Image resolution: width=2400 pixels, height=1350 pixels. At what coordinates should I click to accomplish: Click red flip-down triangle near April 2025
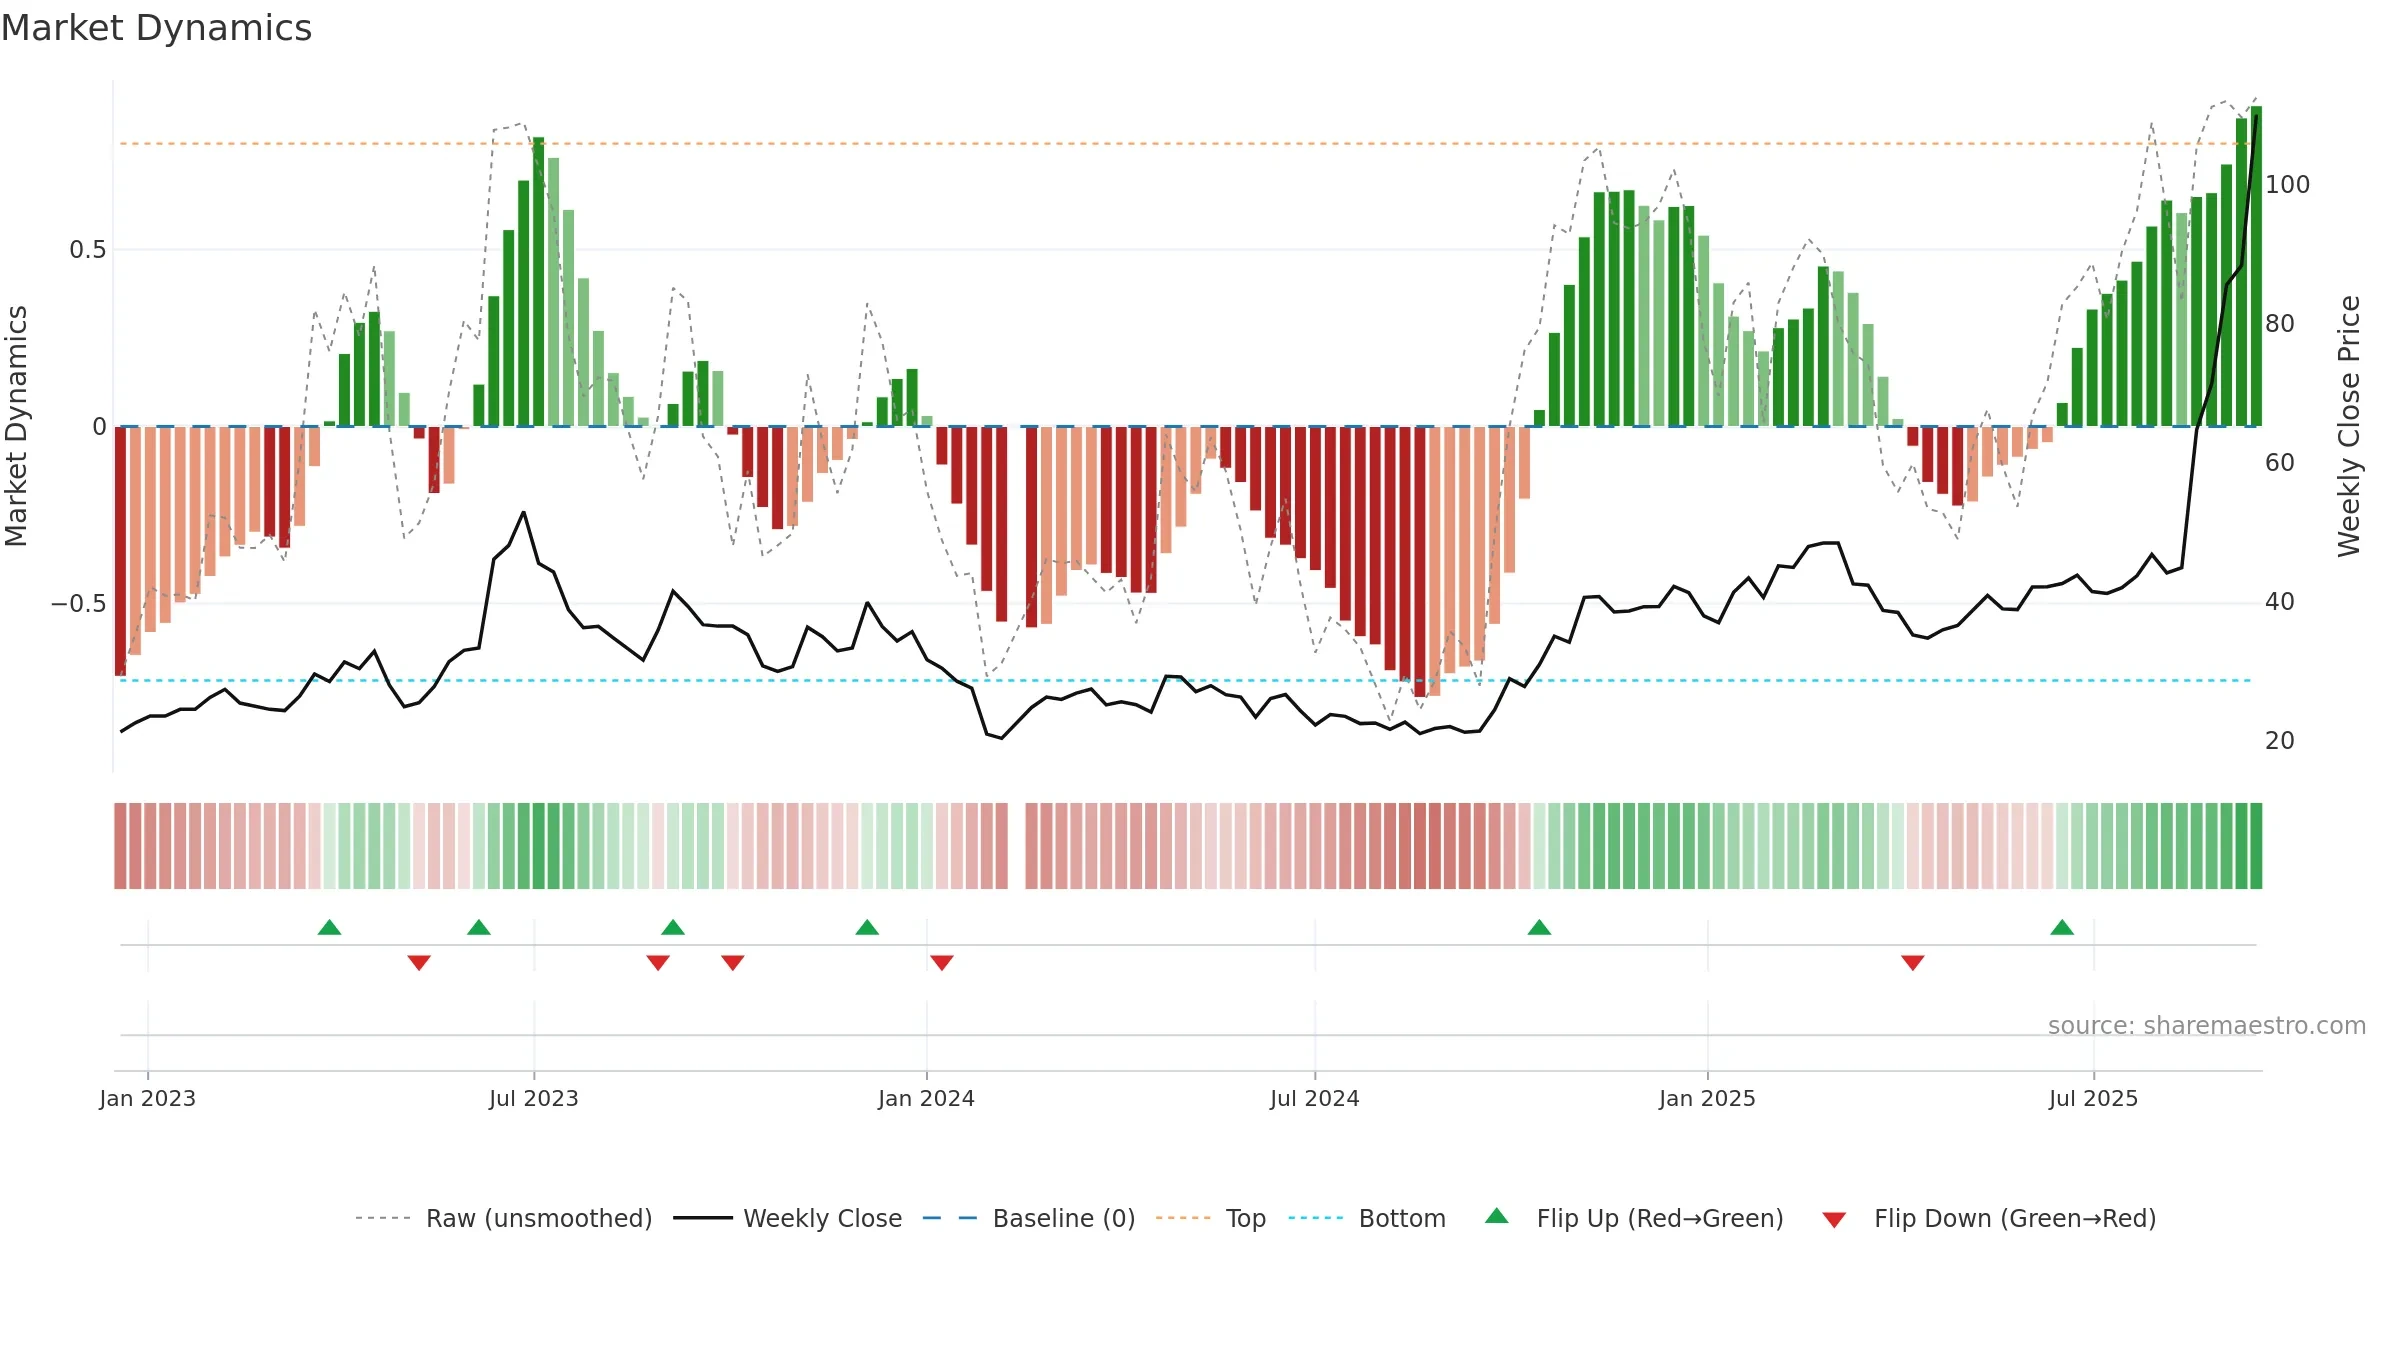(1913, 963)
